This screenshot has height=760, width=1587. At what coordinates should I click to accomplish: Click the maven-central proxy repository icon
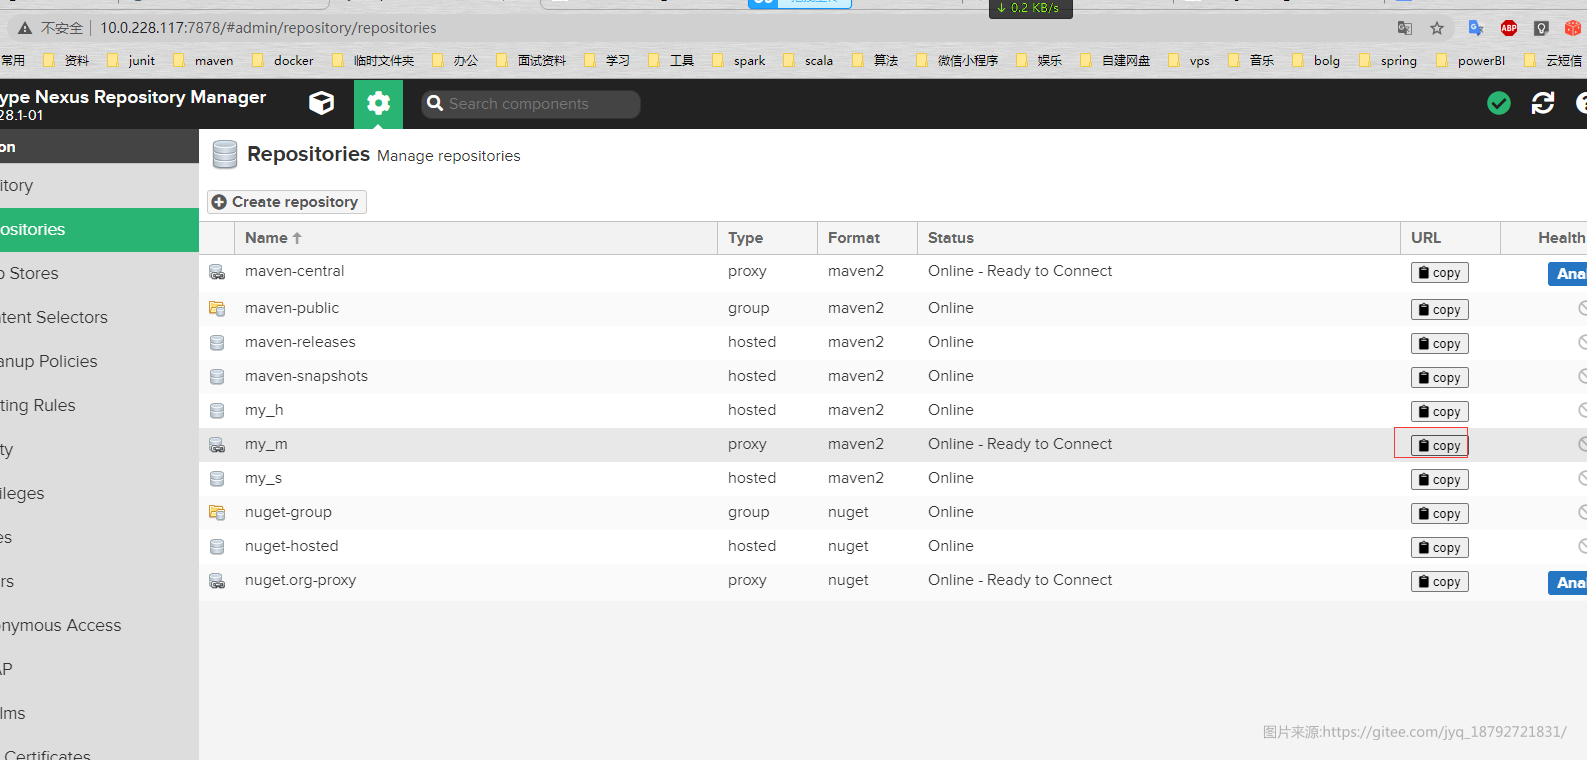point(217,272)
